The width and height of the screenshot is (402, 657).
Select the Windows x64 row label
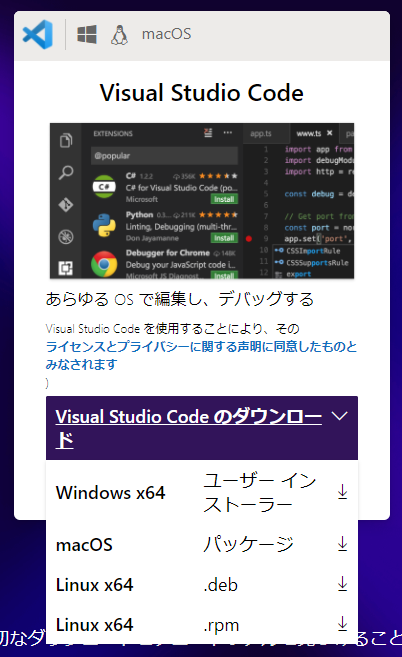(x=111, y=492)
